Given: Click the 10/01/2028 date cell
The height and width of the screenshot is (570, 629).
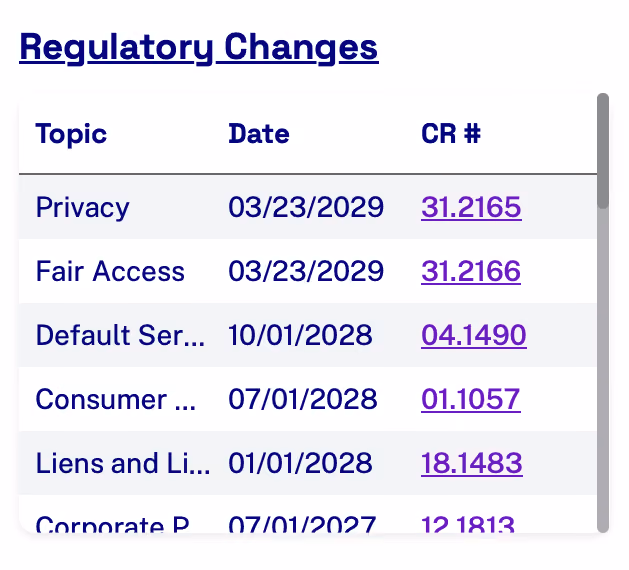Looking at the screenshot, I should [x=300, y=335].
